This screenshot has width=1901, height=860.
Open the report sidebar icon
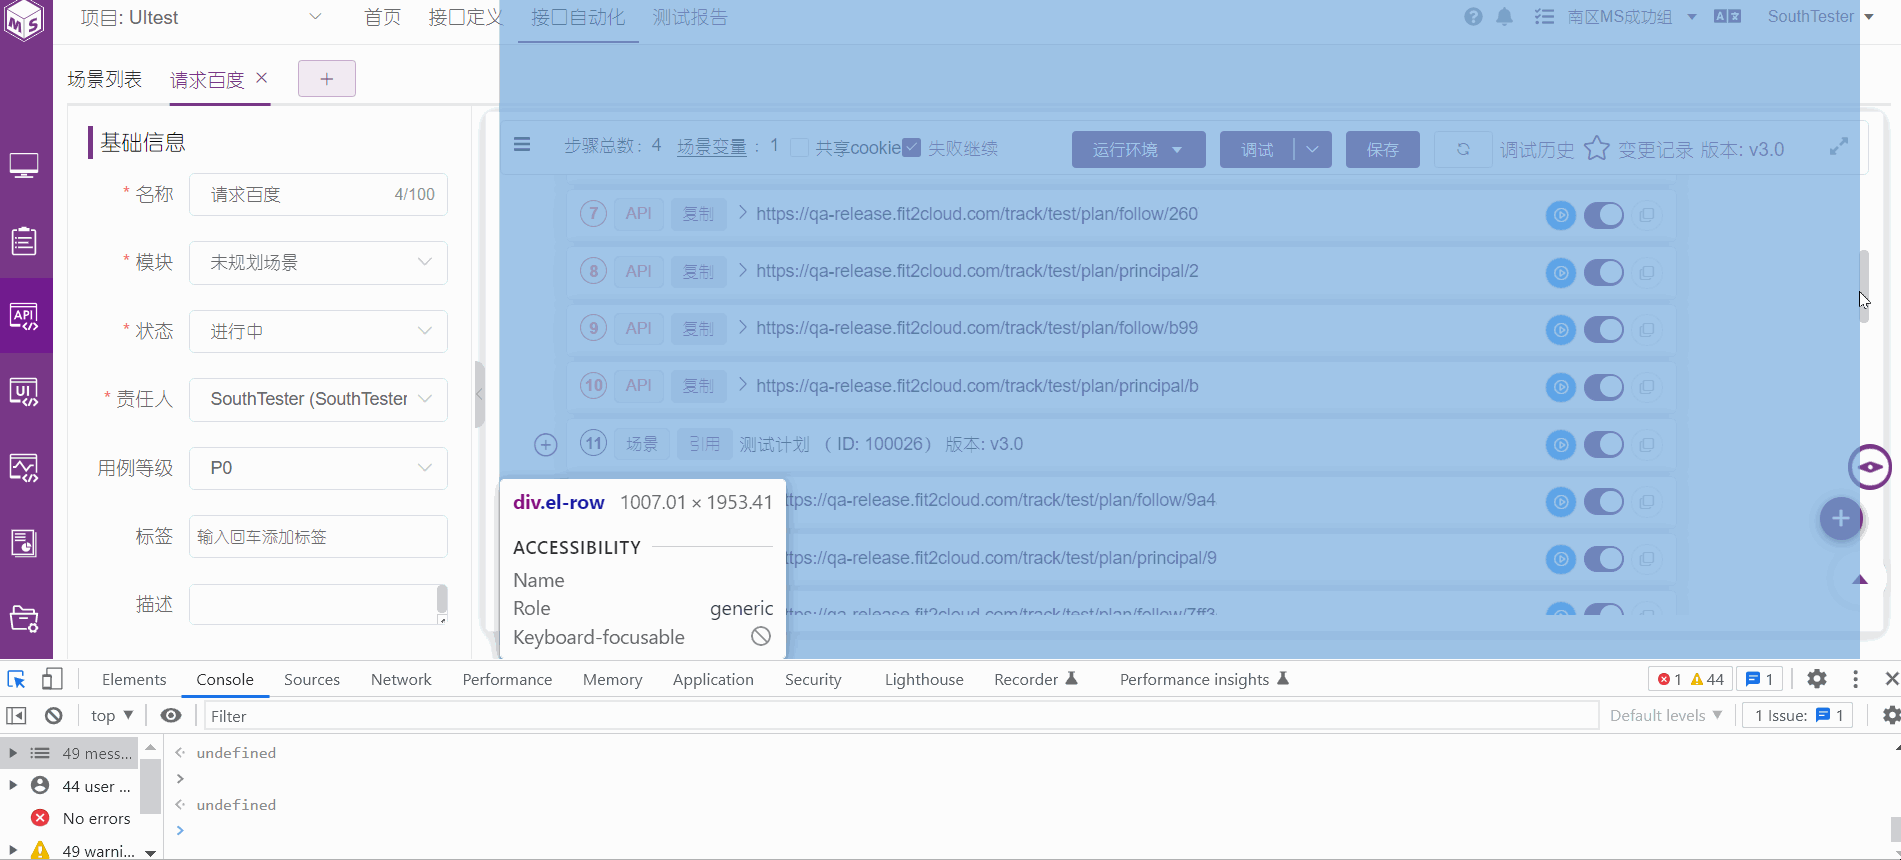(x=24, y=543)
